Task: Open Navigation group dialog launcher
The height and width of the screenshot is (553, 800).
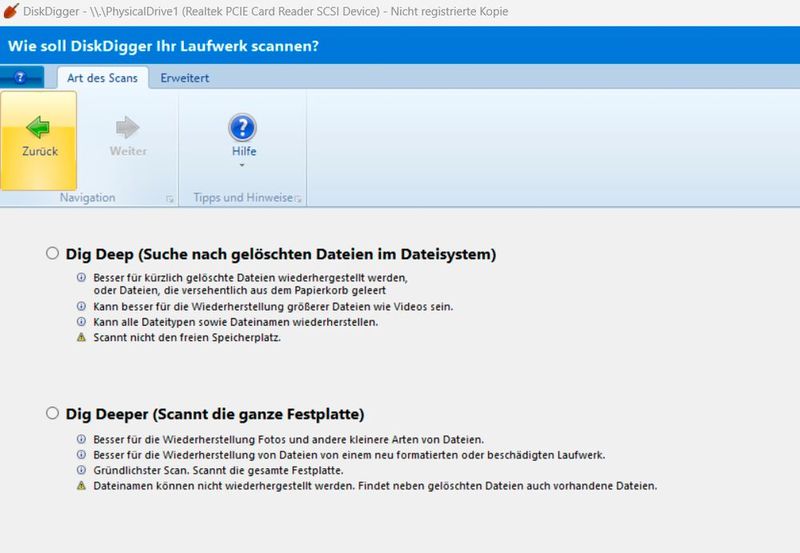Action: (x=170, y=199)
